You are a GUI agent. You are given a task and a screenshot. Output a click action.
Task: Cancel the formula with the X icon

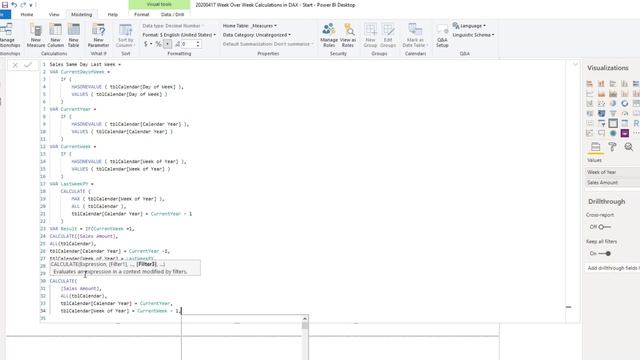[x=15, y=65]
